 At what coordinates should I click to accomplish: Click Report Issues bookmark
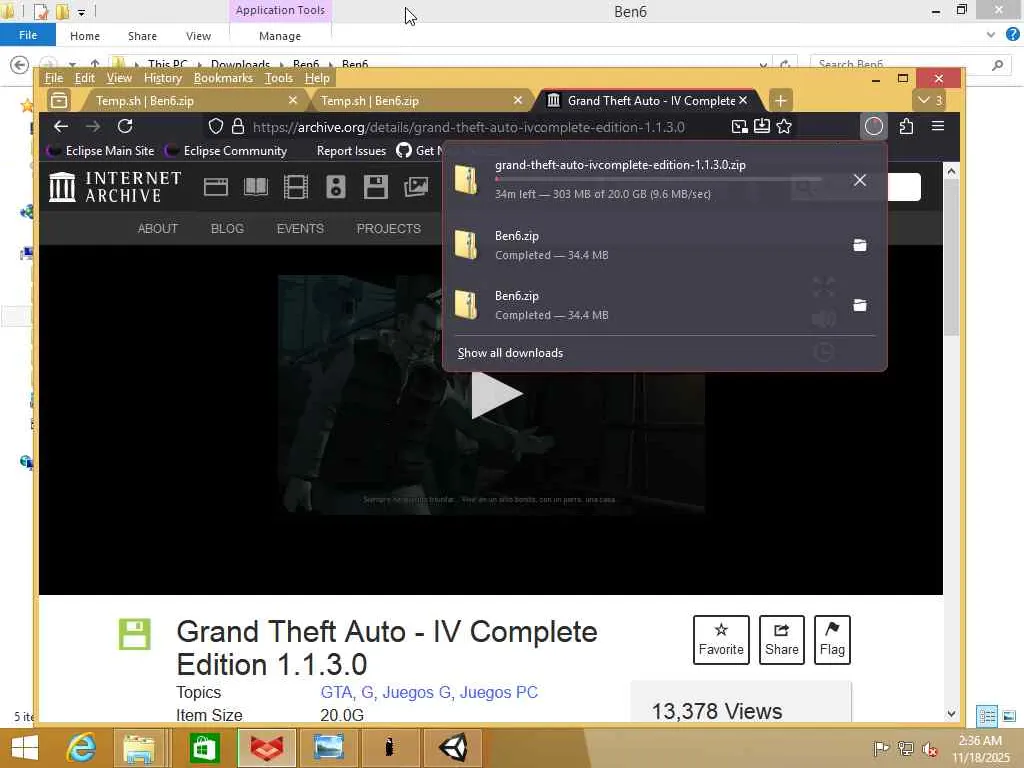351,151
